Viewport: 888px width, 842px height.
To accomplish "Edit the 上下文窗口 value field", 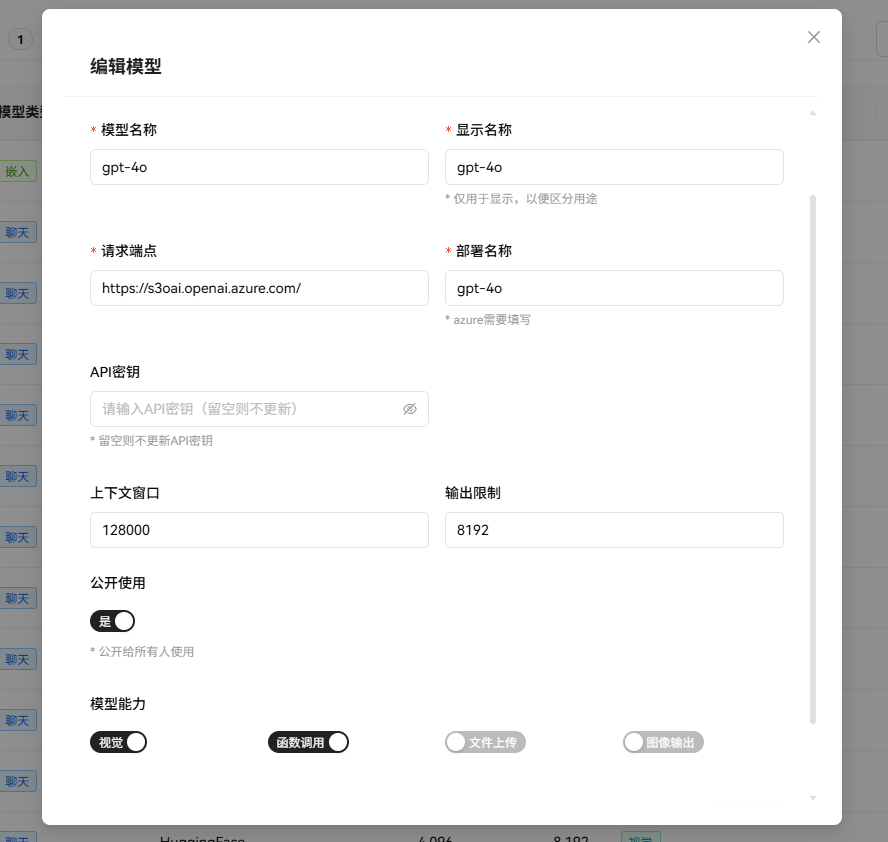I will tap(259, 530).
